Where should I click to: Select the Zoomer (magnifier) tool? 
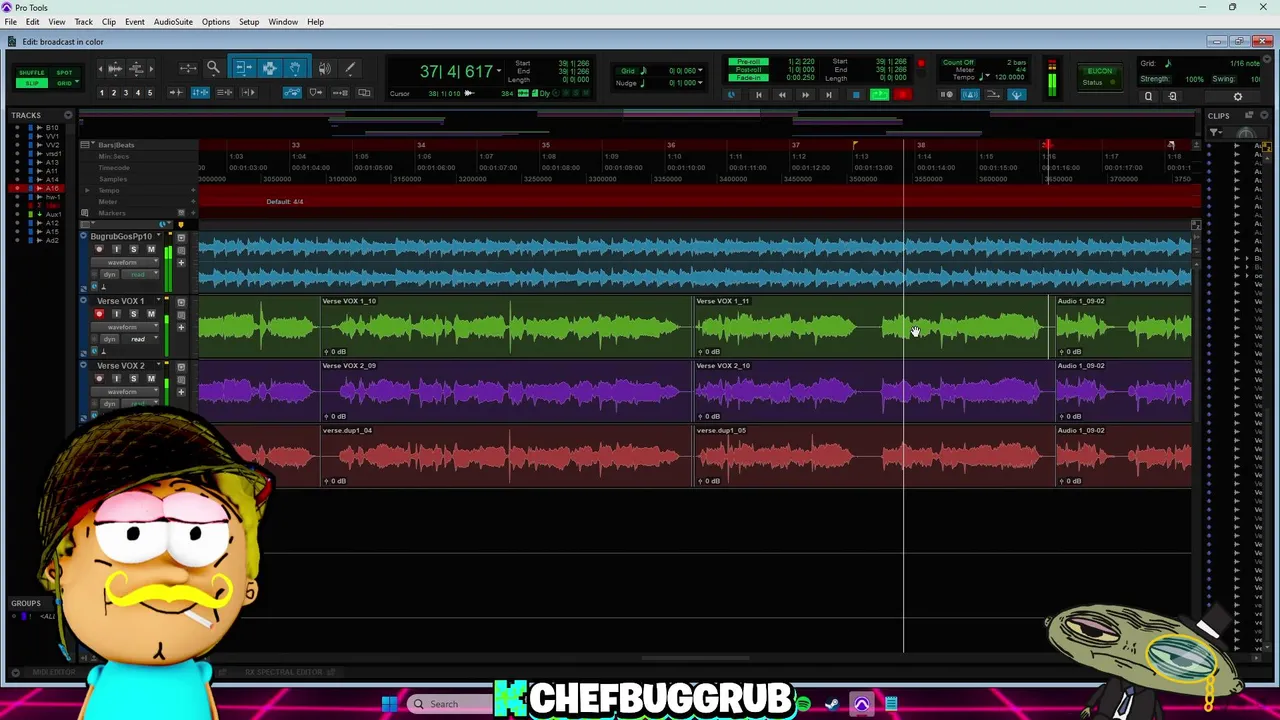pyautogui.click(x=213, y=68)
